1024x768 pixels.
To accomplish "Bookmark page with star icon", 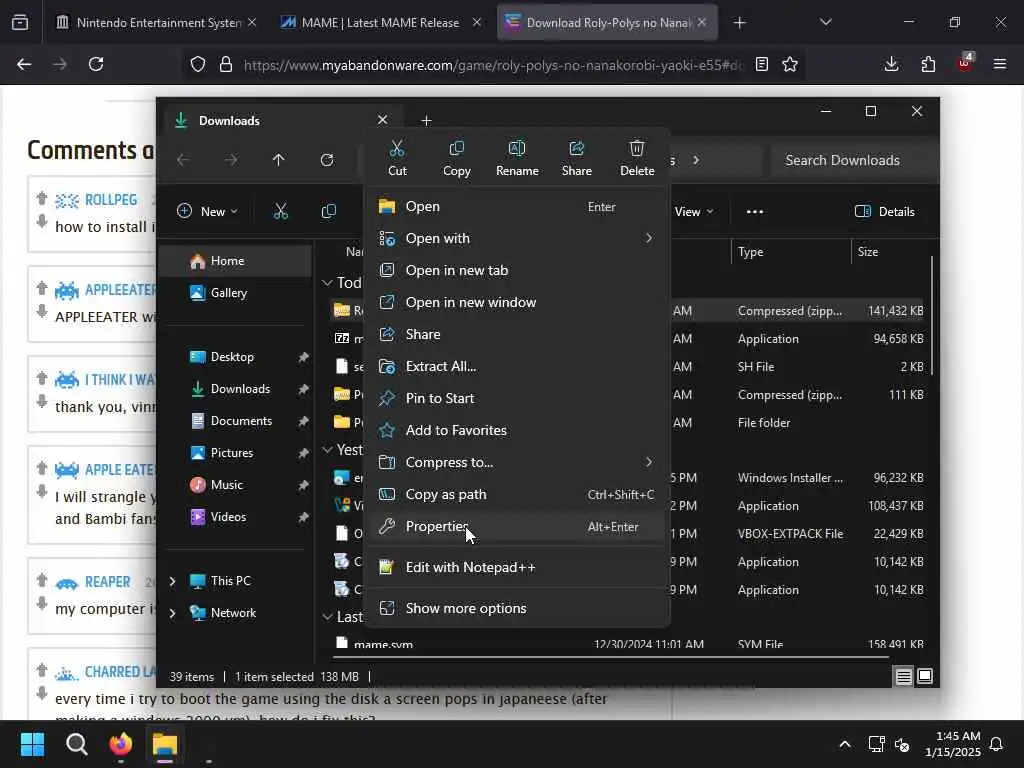I will coord(790,64).
